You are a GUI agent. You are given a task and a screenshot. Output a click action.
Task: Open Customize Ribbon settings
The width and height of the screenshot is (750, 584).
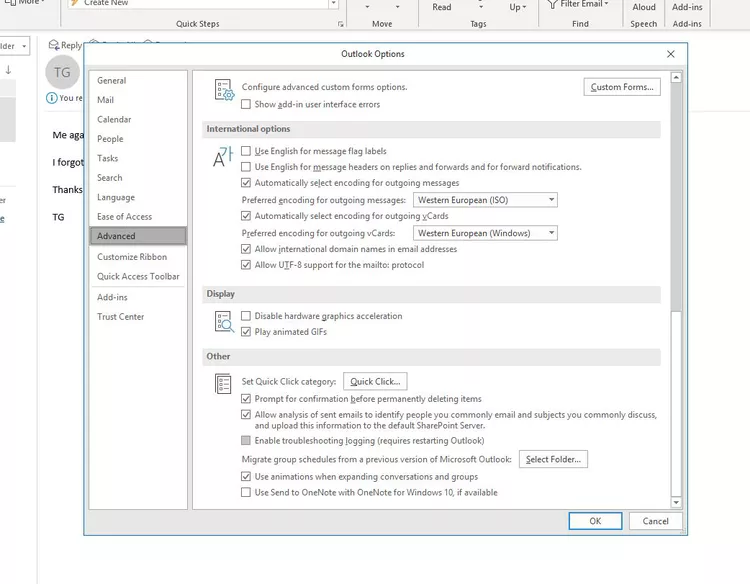tap(138, 257)
